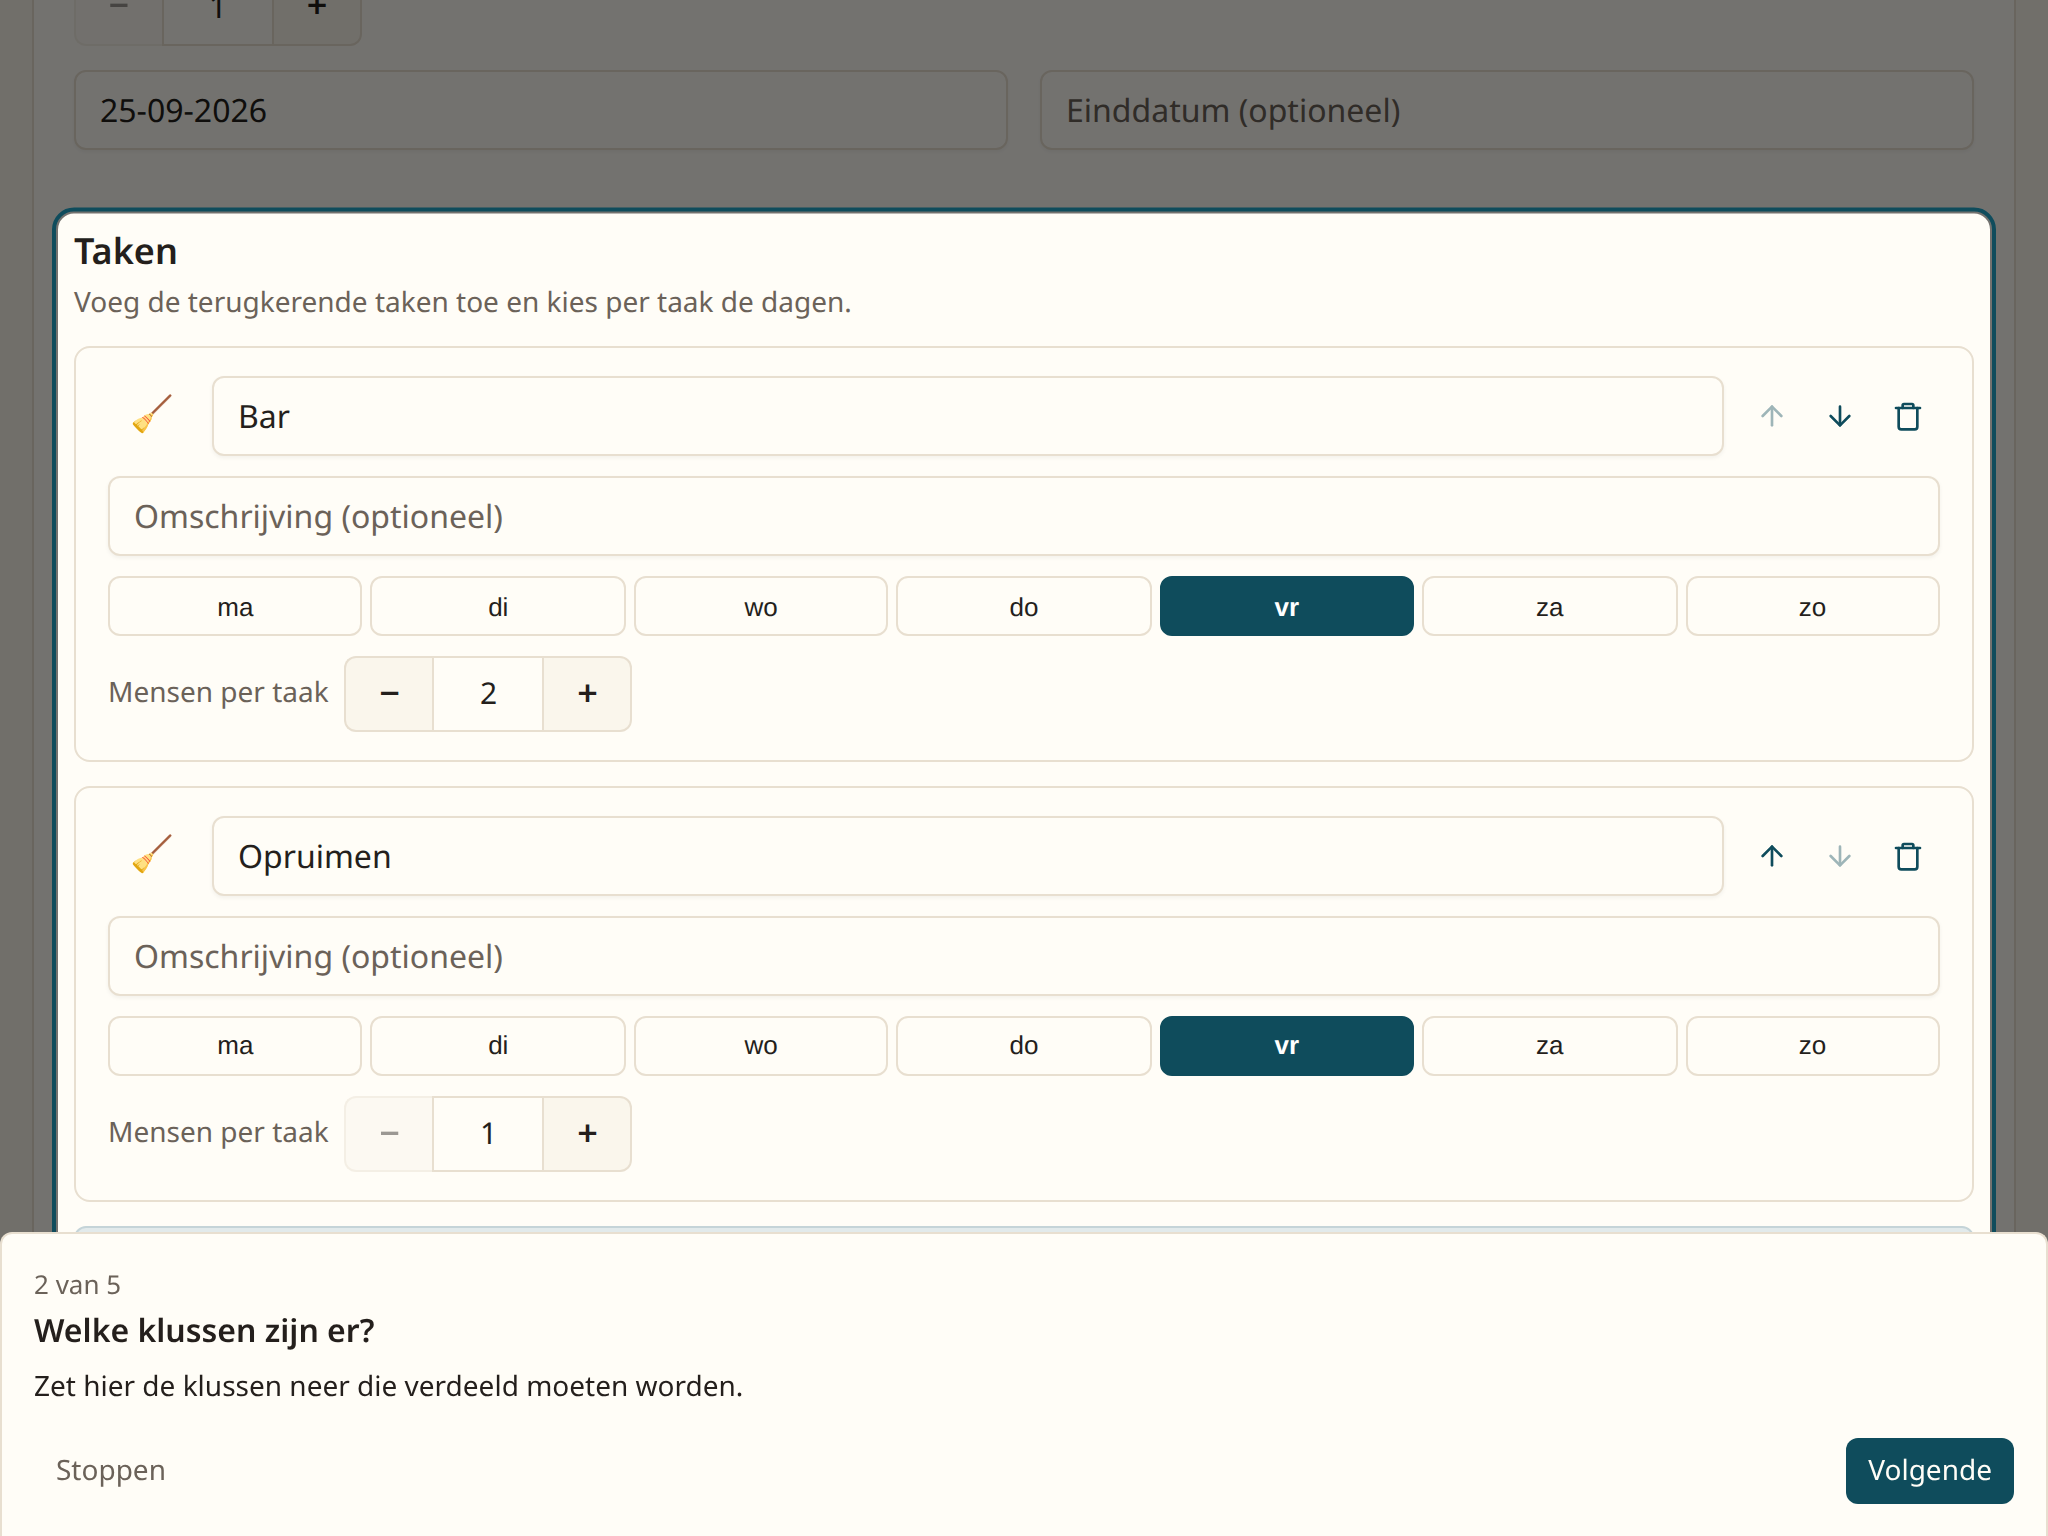Decrease Mensen per taak for Bar

point(389,693)
